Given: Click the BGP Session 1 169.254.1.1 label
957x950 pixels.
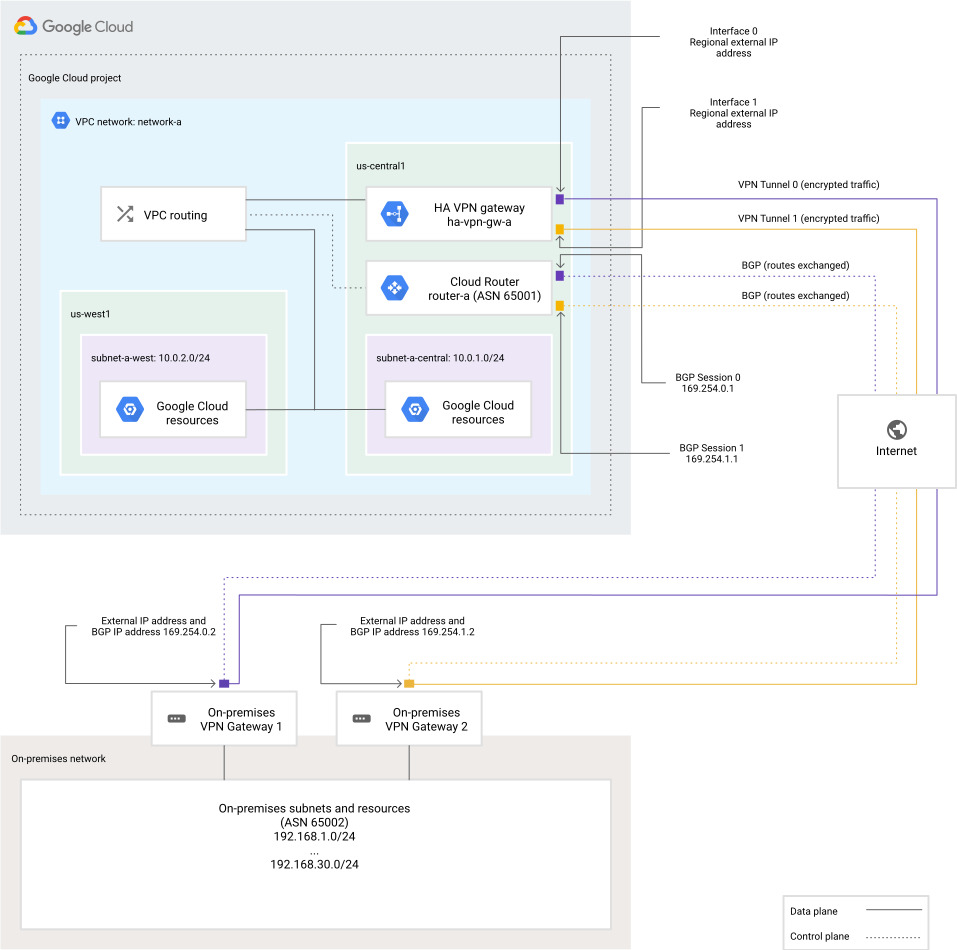Looking at the screenshot, I should [712, 453].
